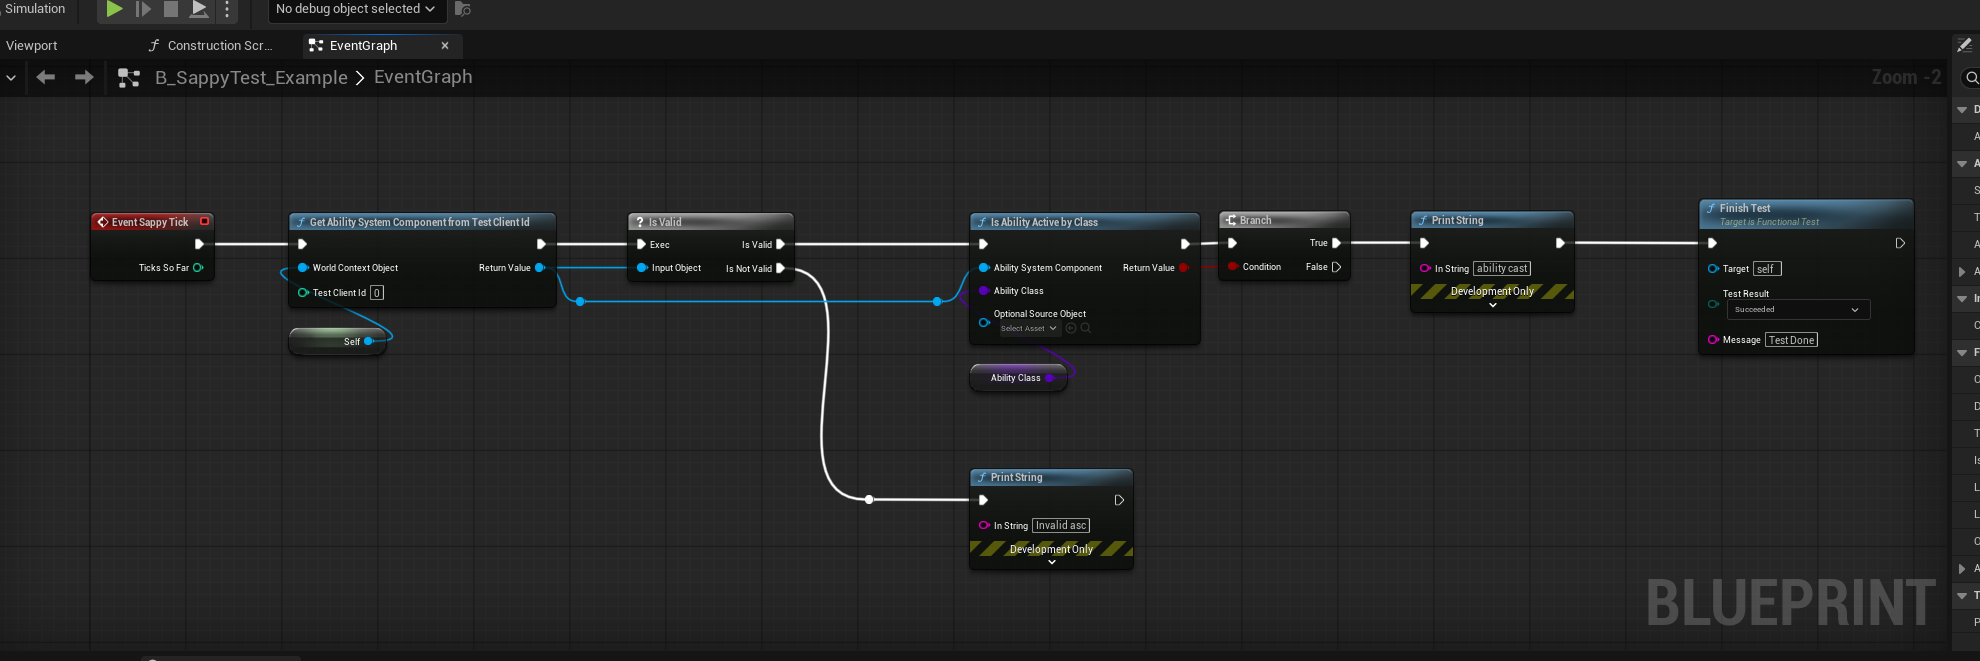This screenshot has width=1980, height=661.
Task: Open the debug object selection dropdown
Action: point(355,9)
